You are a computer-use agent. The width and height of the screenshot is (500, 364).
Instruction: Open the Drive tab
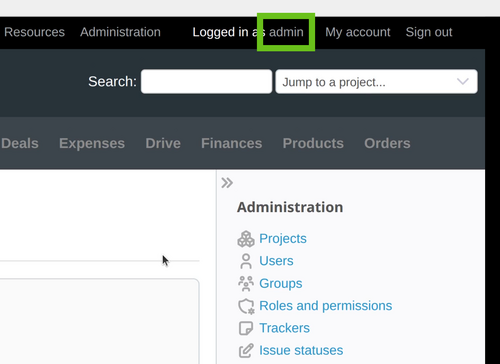[x=163, y=143]
